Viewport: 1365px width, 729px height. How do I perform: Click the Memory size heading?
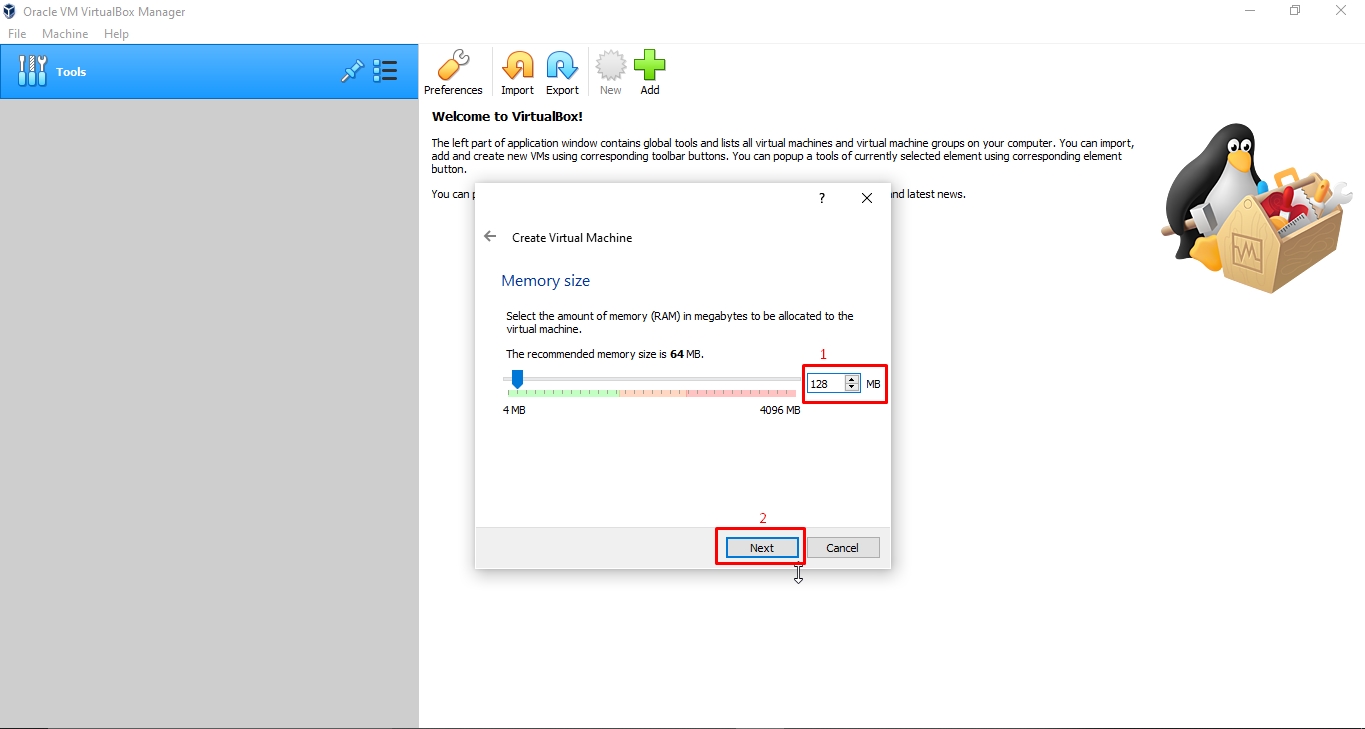tap(546, 281)
